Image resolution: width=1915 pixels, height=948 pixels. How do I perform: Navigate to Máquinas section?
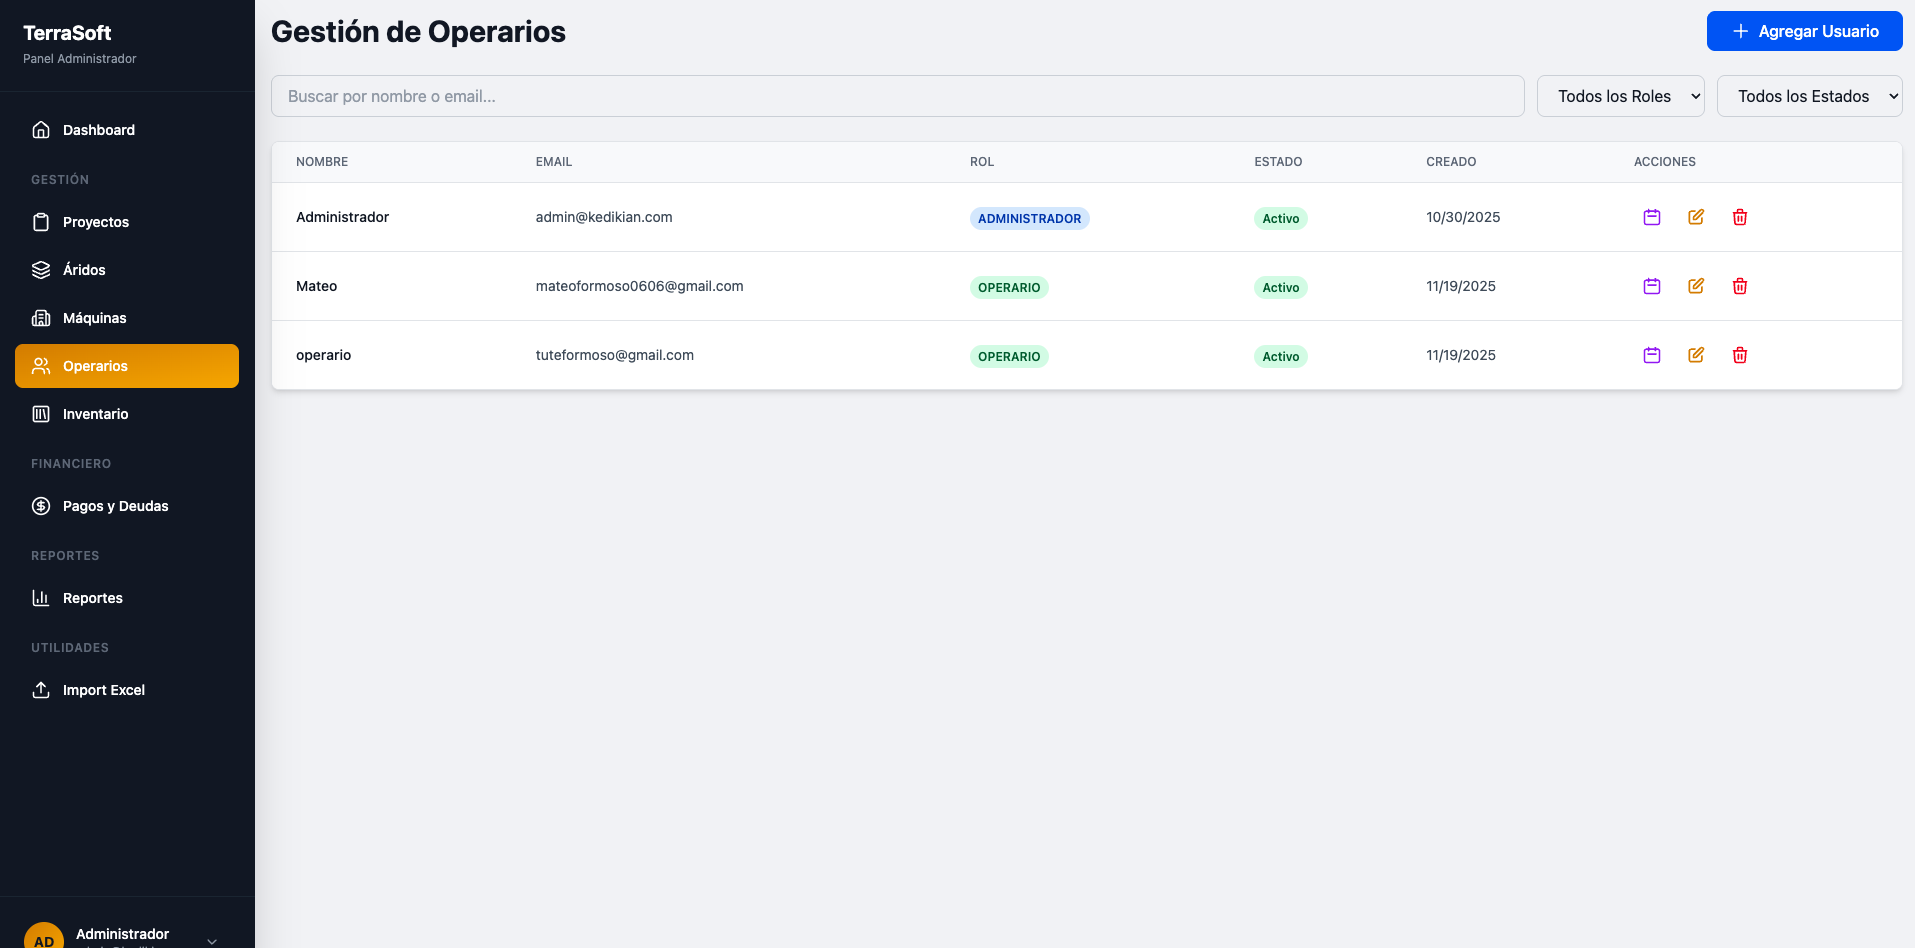94,318
